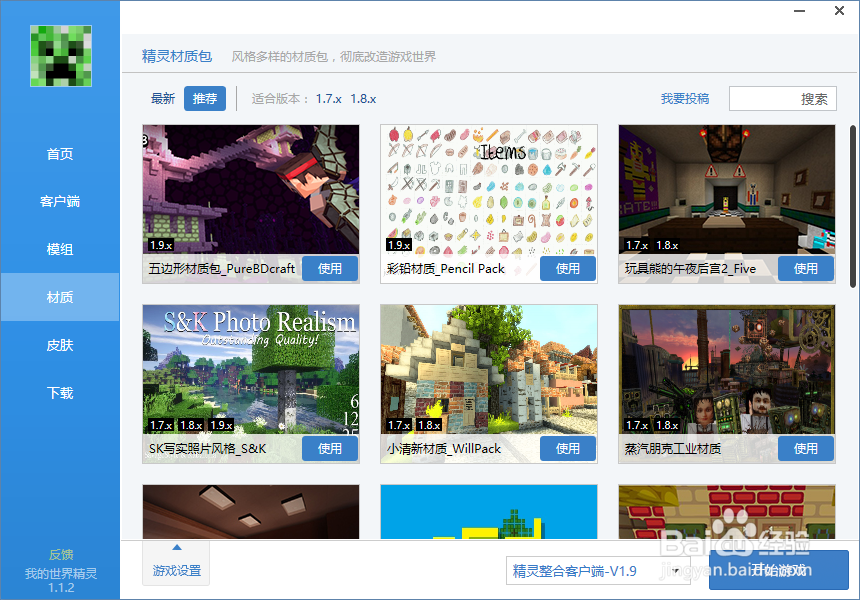Minimize the launcher window
This screenshot has height=600, width=860.
(x=800, y=11)
